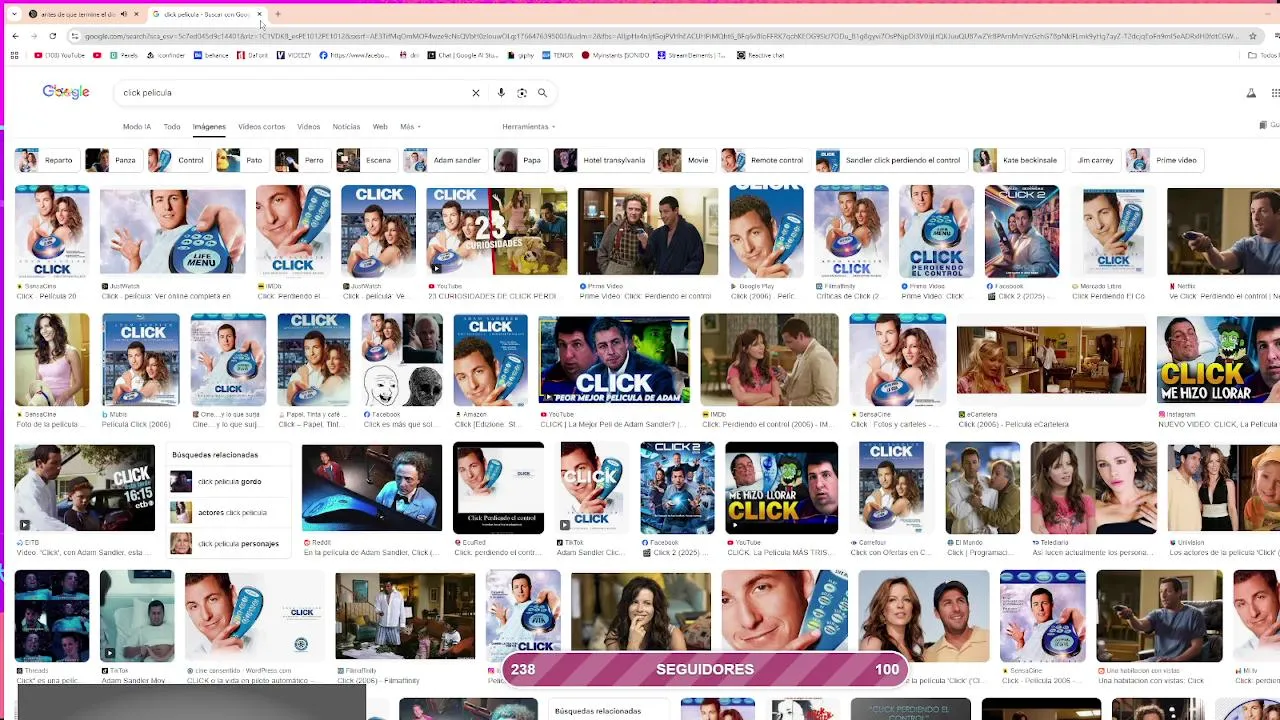Mute the tab playing audio via speaker icon
Viewport: 1280px width, 720px height.
tap(123, 14)
